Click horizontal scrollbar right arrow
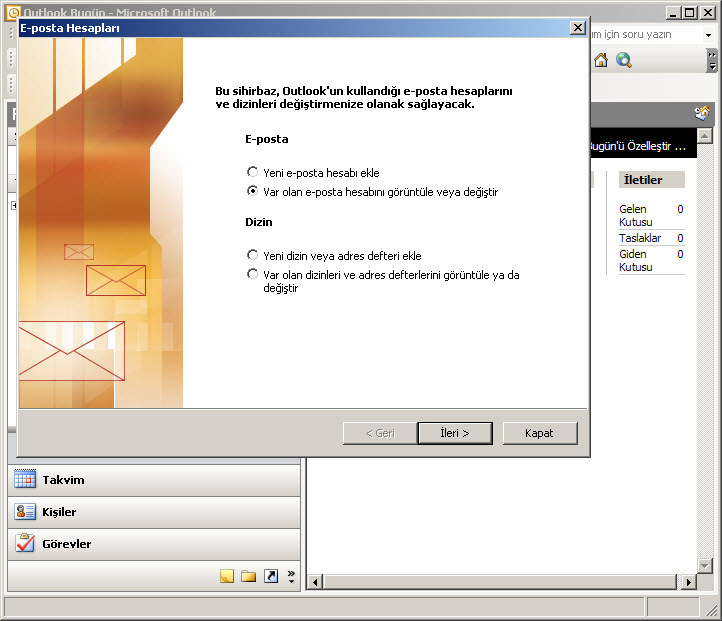This screenshot has width=722, height=621. click(688, 582)
